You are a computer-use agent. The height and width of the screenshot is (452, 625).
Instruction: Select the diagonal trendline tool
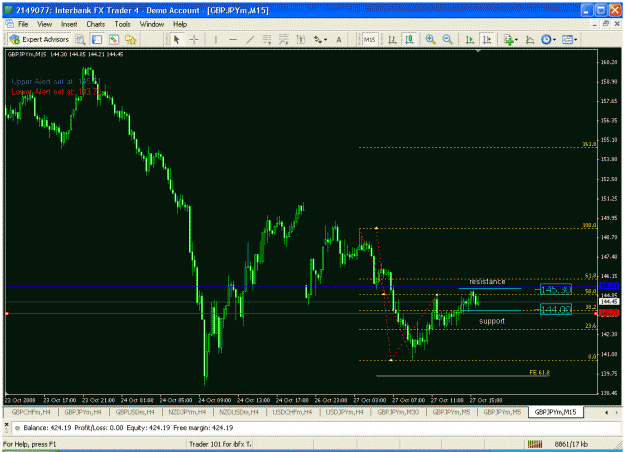(x=250, y=39)
